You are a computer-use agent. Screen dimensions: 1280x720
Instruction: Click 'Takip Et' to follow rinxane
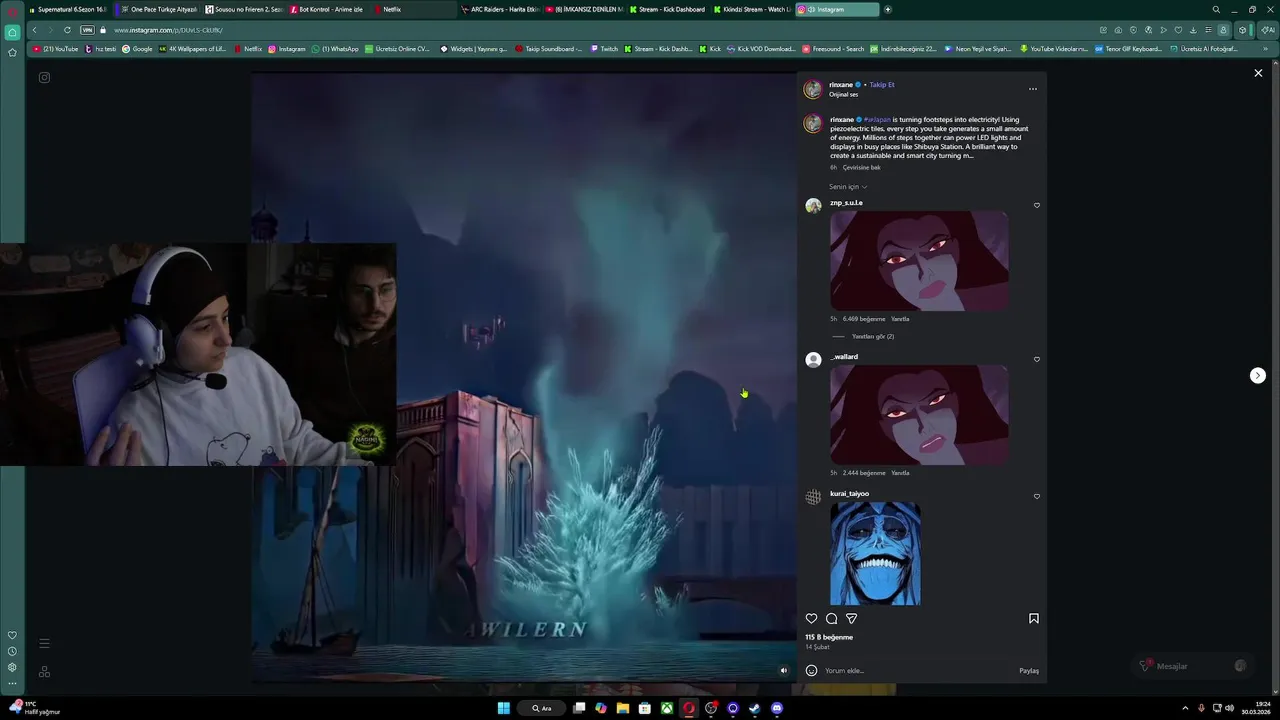[882, 85]
